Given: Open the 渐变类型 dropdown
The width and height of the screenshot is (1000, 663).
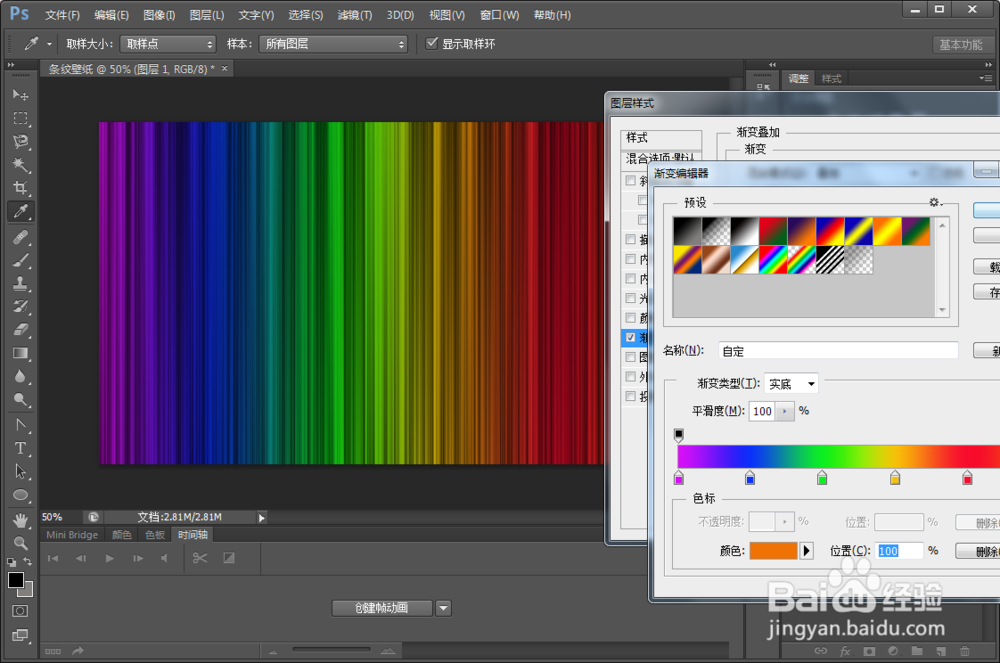Looking at the screenshot, I should point(791,384).
